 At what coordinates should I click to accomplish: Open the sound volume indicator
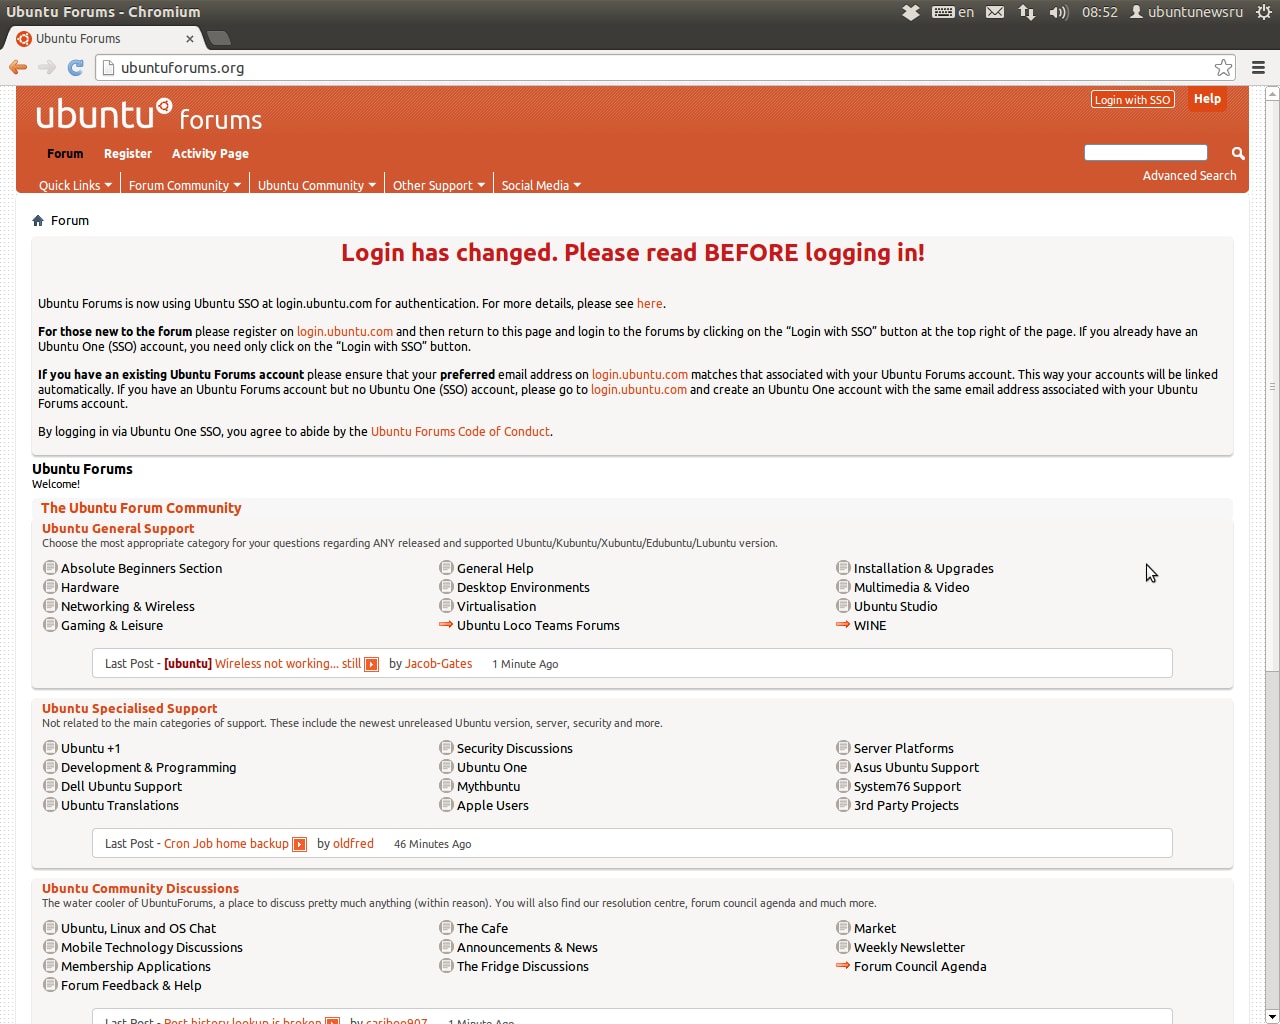pyautogui.click(x=1059, y=12)
